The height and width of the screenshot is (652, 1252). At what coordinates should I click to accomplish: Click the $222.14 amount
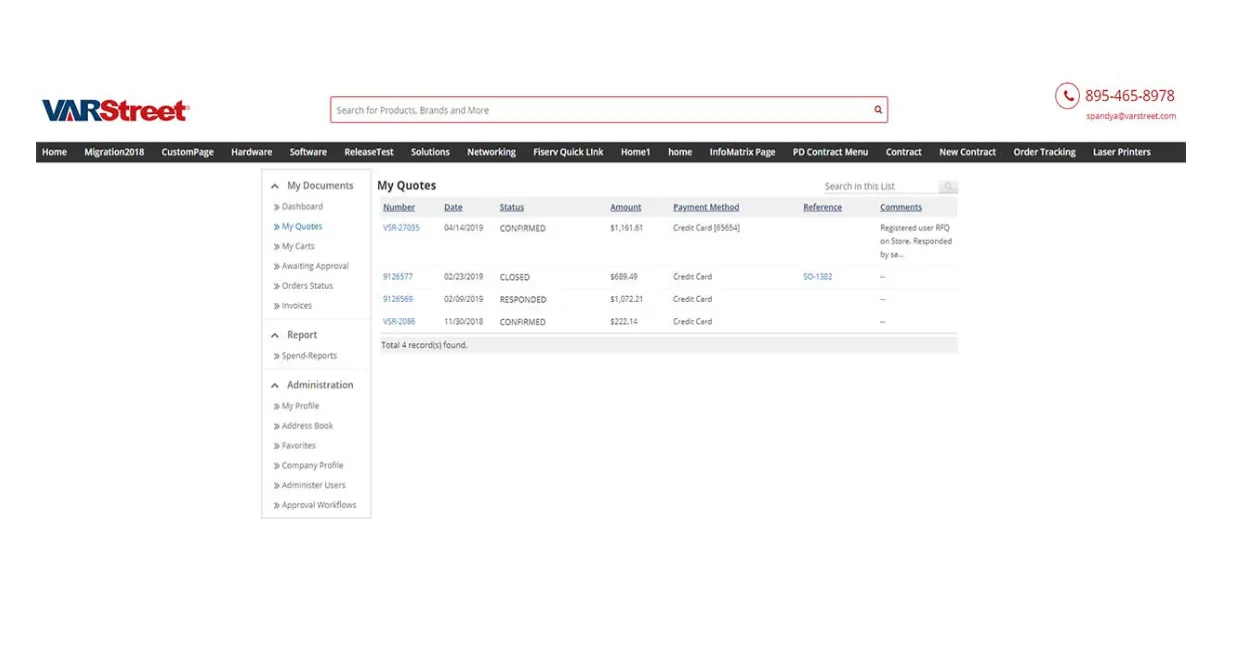pos(624,322)
